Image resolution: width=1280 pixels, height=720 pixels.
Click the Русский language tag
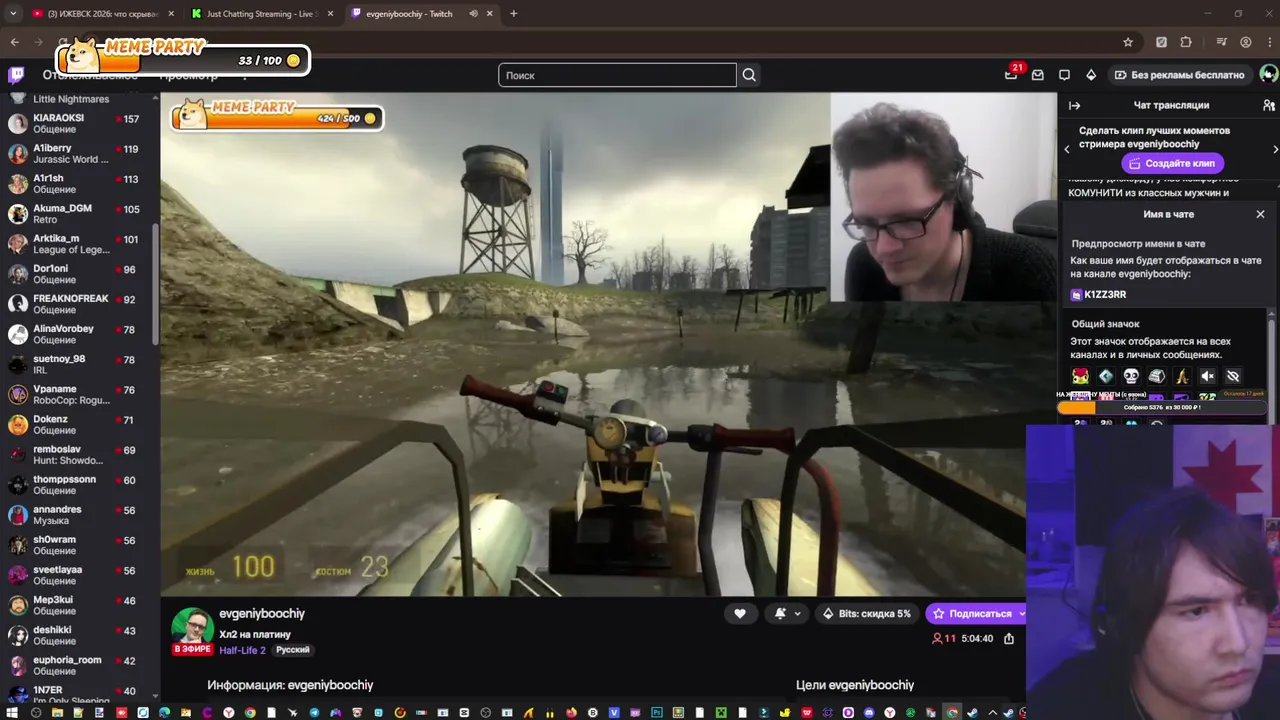(x=293, y=650)
